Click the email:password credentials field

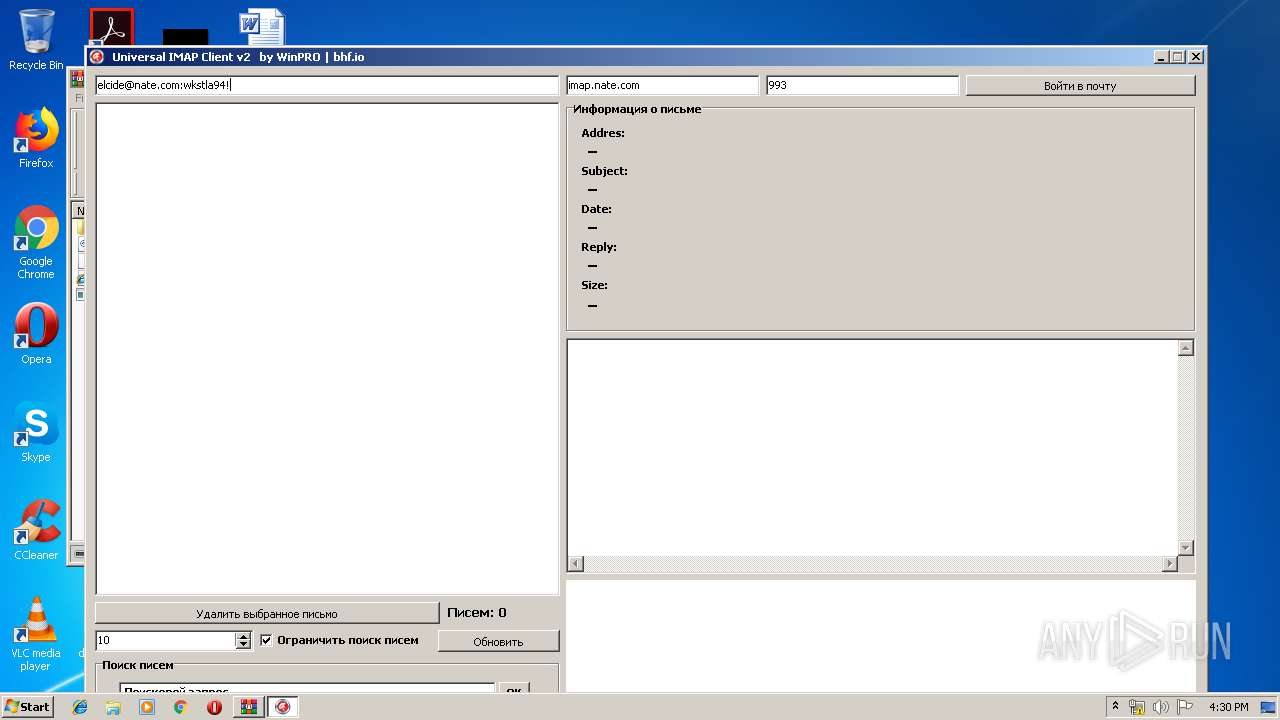coord(326,85)
